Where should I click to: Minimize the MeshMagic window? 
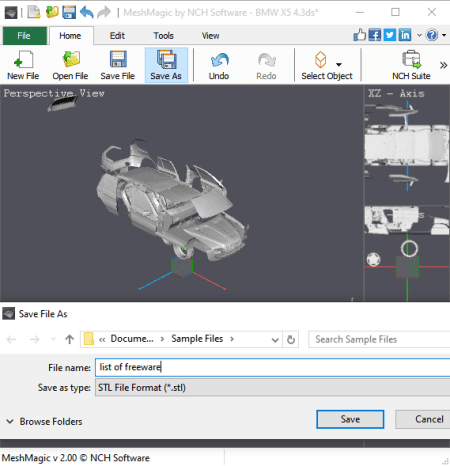[360, 12]
